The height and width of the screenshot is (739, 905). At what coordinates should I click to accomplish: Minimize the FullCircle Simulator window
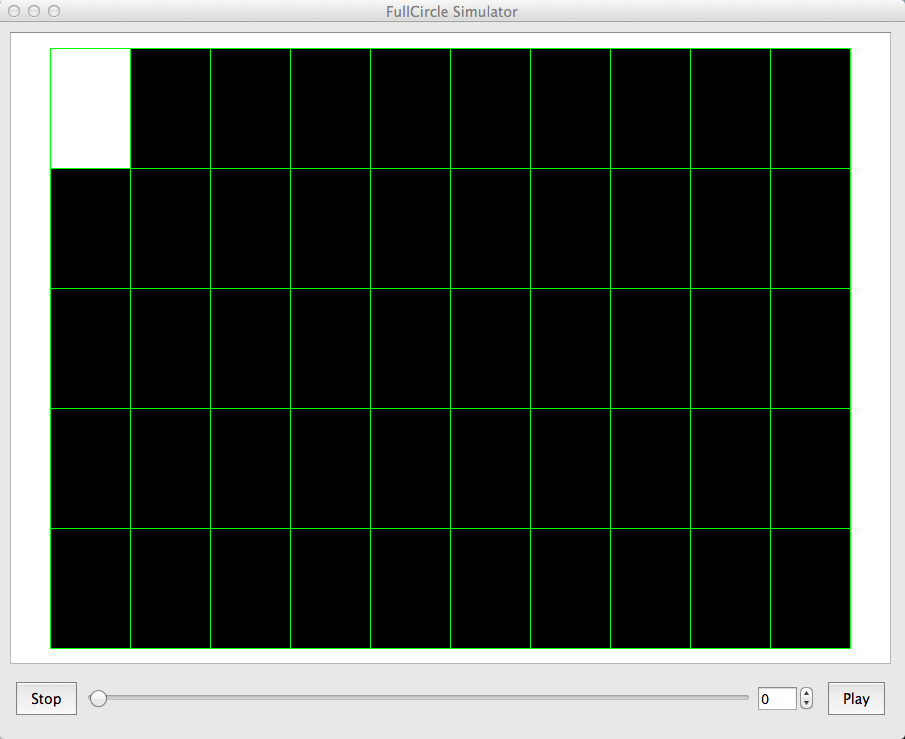(x=34, y=11)
